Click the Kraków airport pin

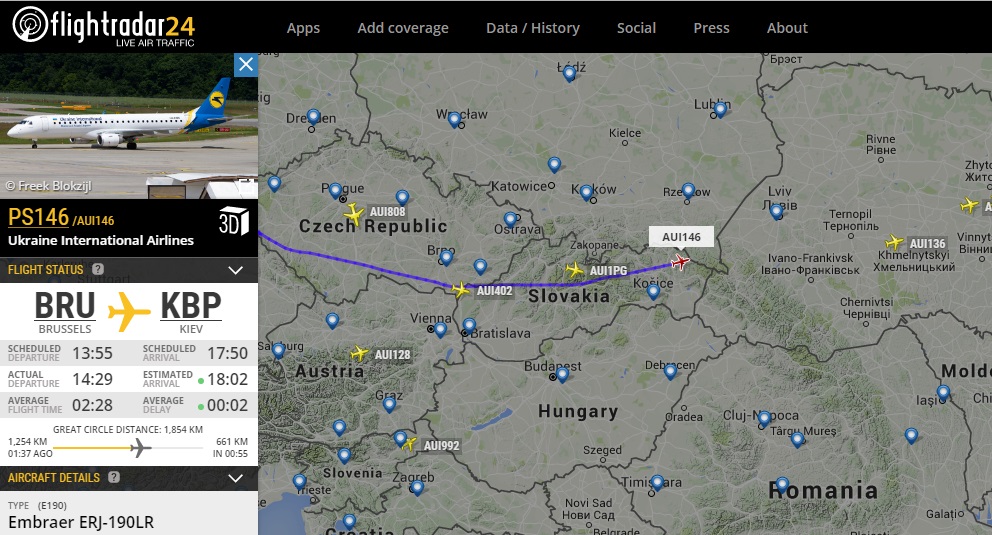586,192
